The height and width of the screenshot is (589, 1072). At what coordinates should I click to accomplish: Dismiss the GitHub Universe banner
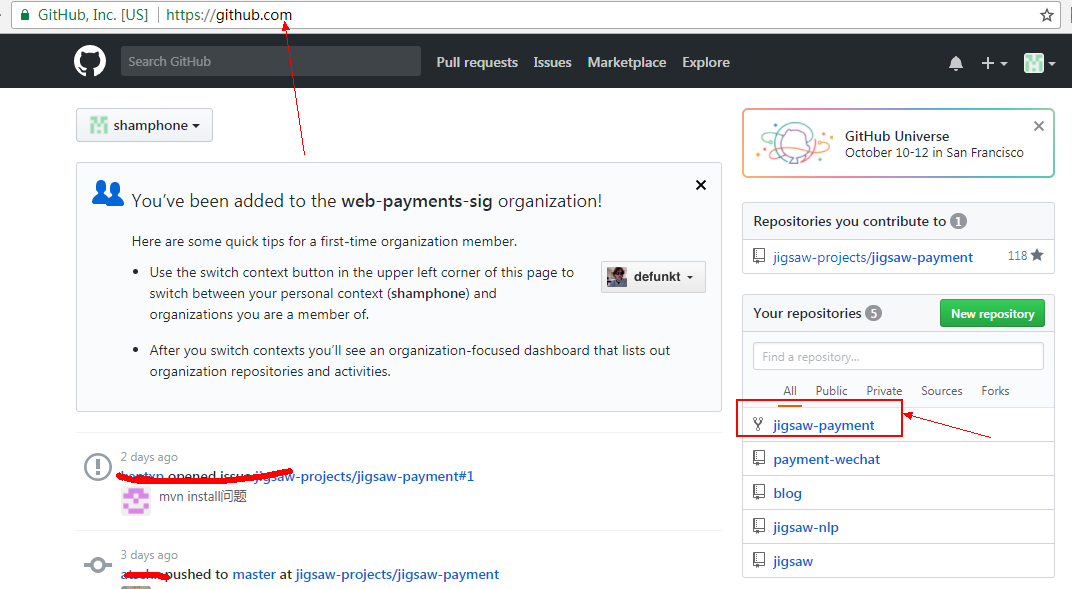click(1038, 126)
